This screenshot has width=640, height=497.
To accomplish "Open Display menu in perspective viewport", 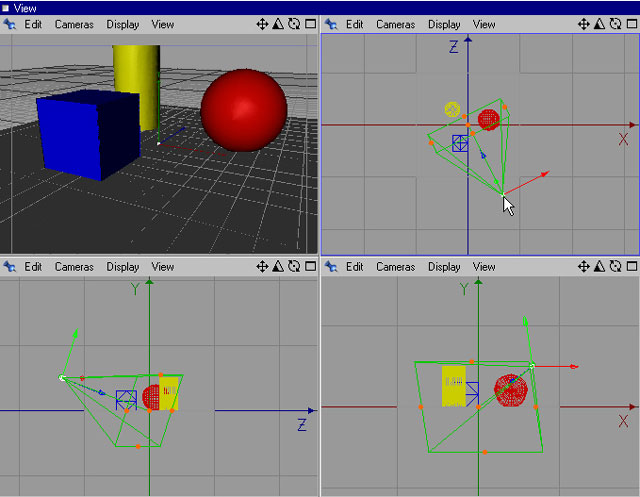I will pos(122,24).
